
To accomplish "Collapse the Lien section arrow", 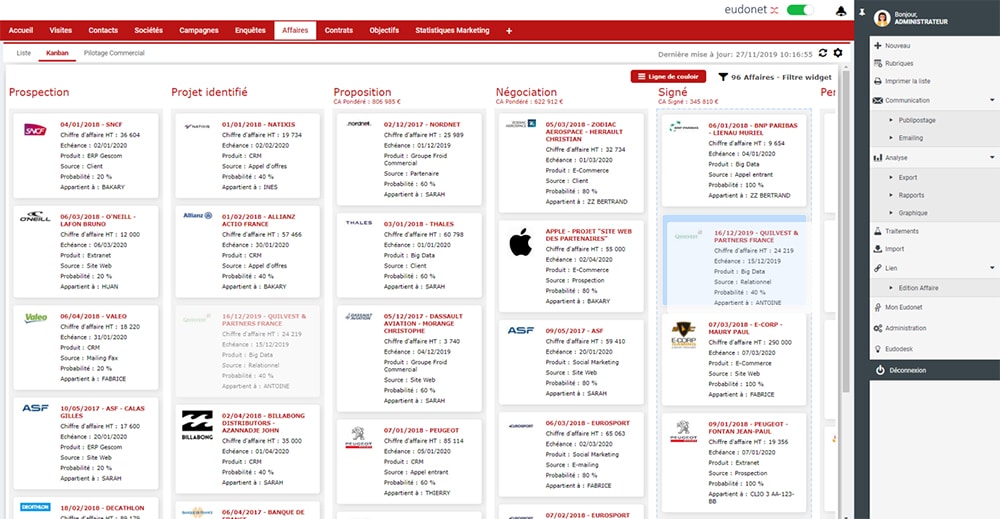I will coord(992,268).
